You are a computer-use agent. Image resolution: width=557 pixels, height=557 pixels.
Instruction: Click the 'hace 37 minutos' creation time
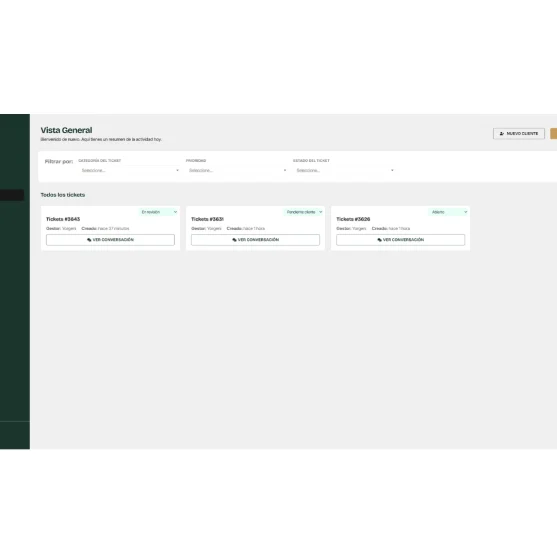113,228
